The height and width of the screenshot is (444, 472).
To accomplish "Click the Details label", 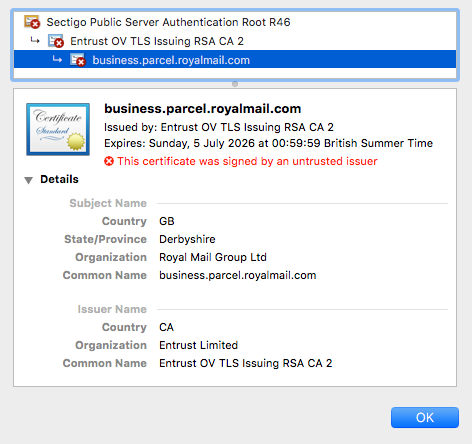I will click(59, 179).
